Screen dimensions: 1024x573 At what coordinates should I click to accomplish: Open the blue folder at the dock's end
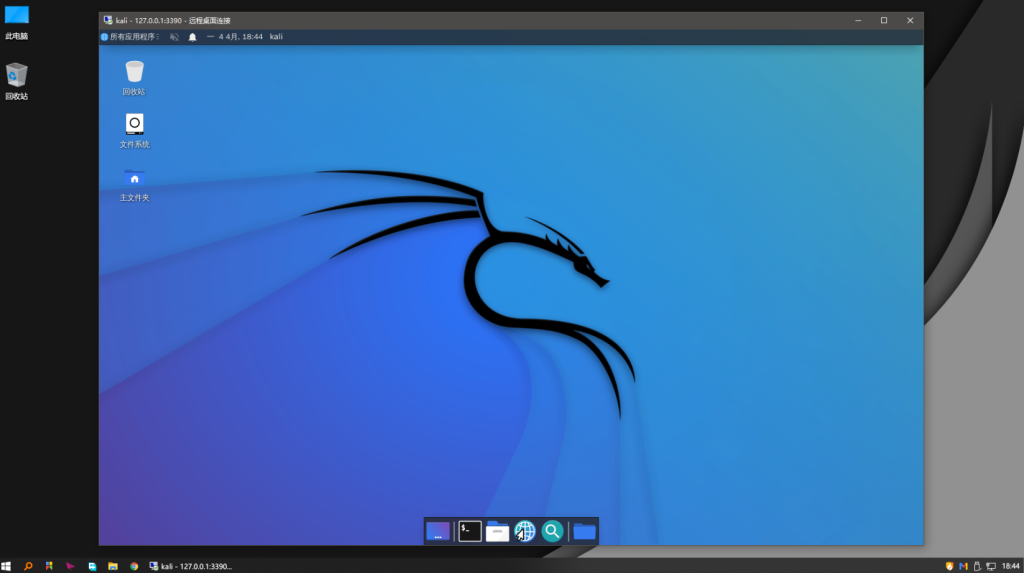click(584, 531)
